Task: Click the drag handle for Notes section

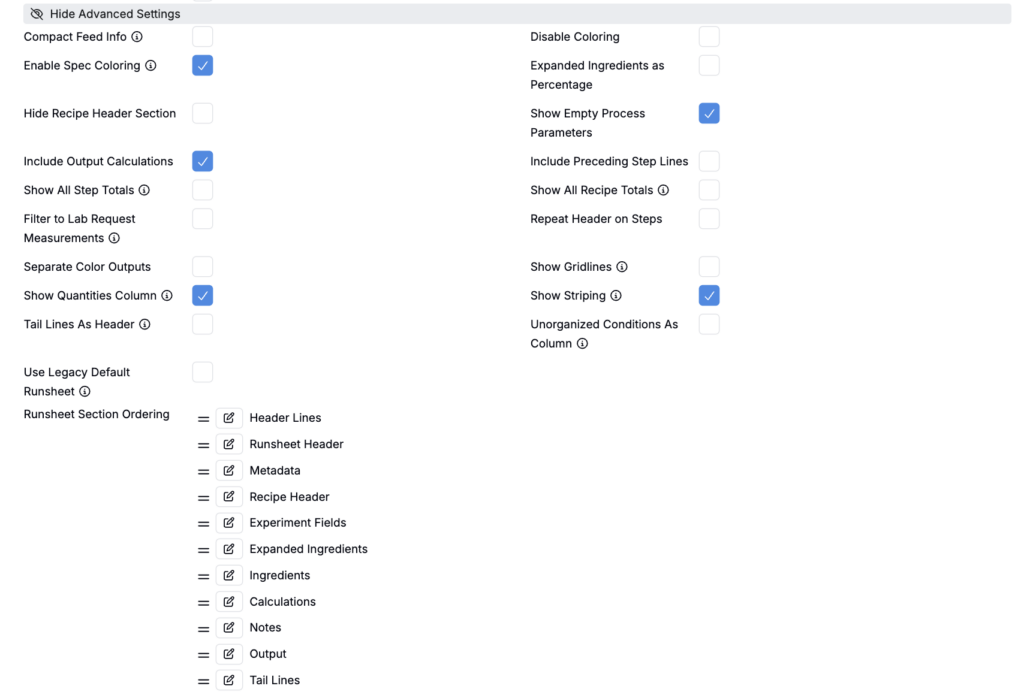Action: (x=204, y=629)
